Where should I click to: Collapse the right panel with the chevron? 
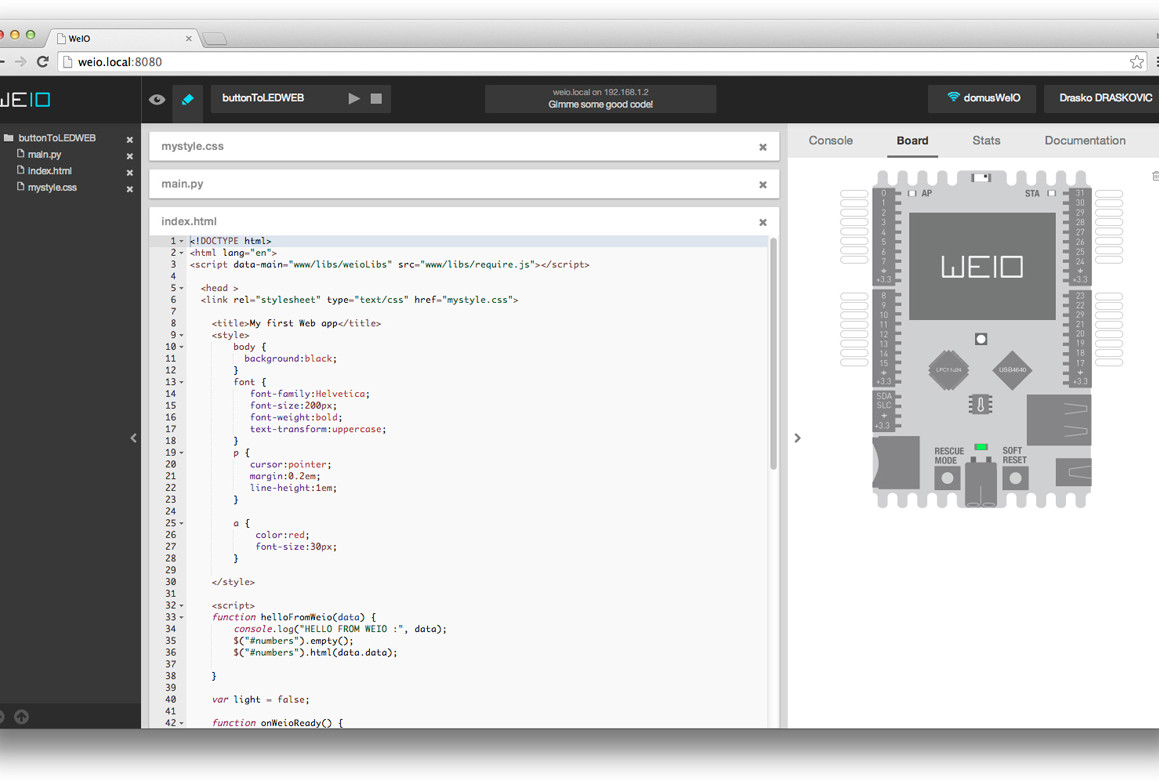[798, 438]
